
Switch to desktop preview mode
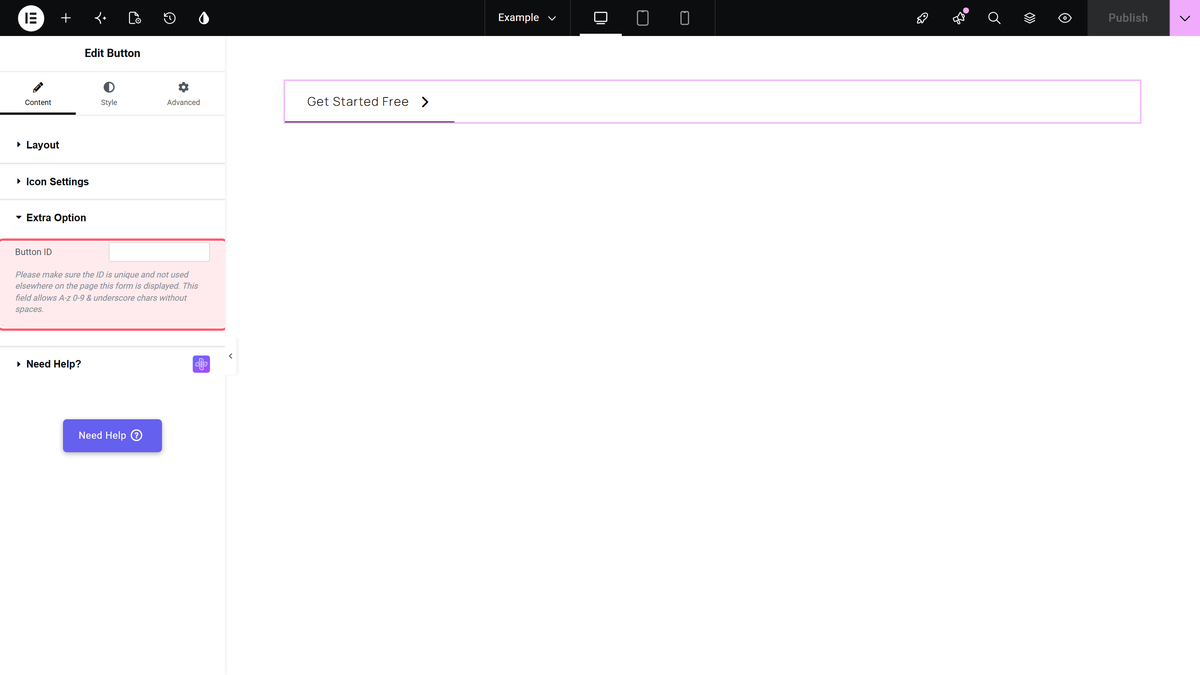601,18
